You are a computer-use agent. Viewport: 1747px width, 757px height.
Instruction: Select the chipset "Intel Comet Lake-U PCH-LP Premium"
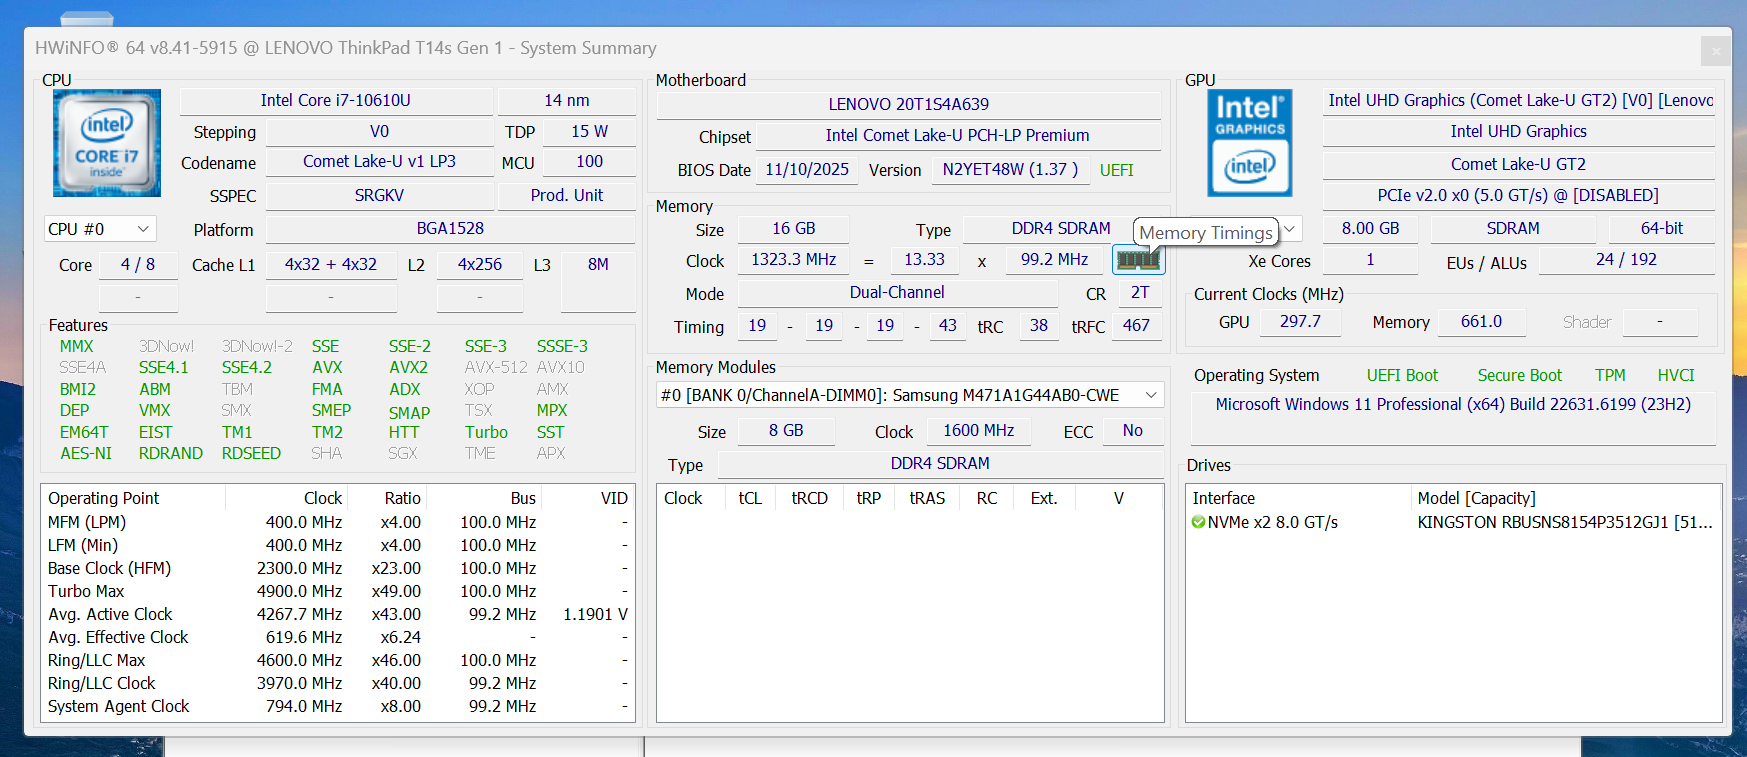(958, 135)
